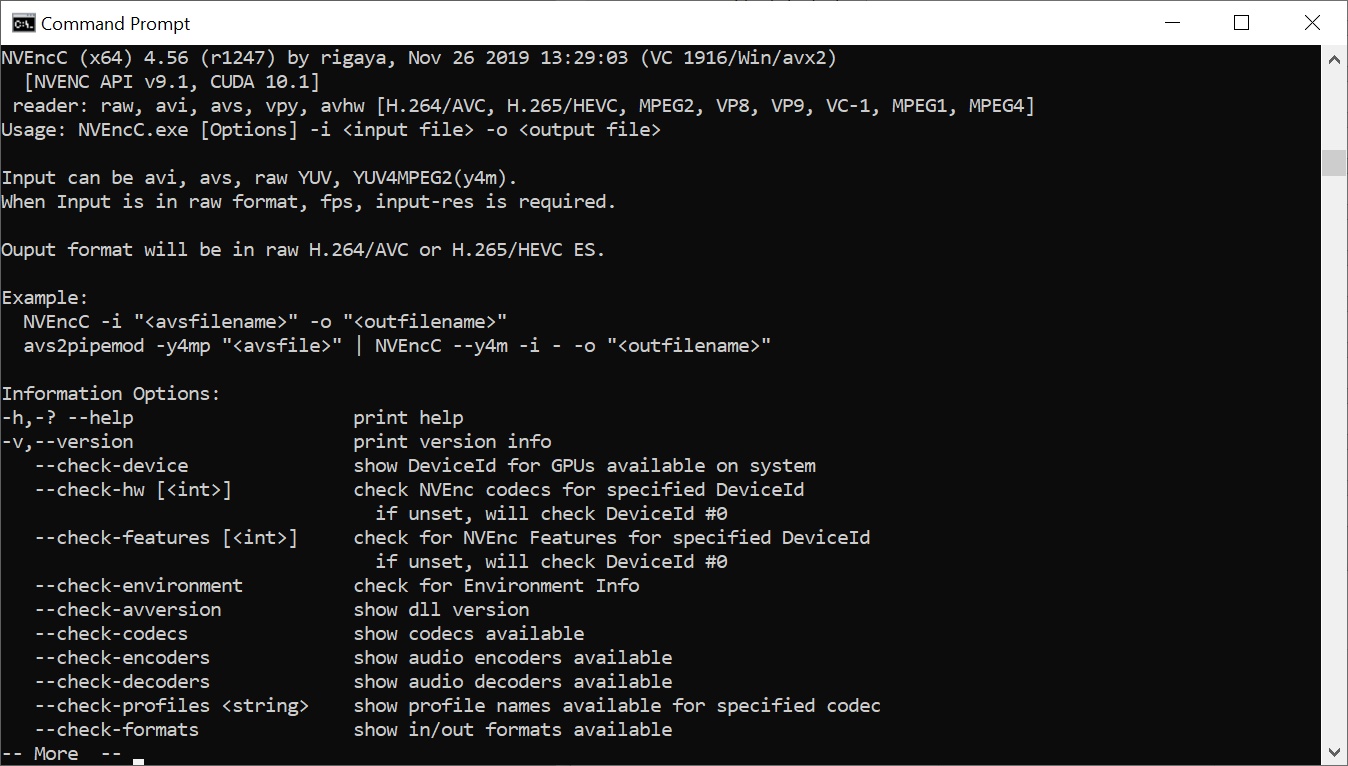Click the NVEncC version header line

coord(419,58)
